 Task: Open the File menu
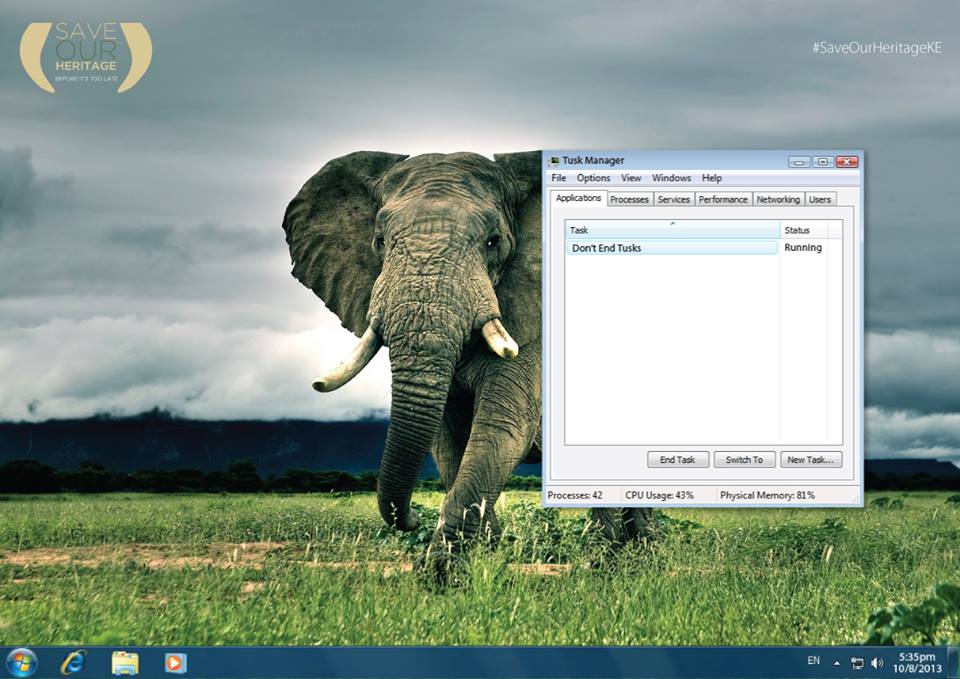coord(559,178)
